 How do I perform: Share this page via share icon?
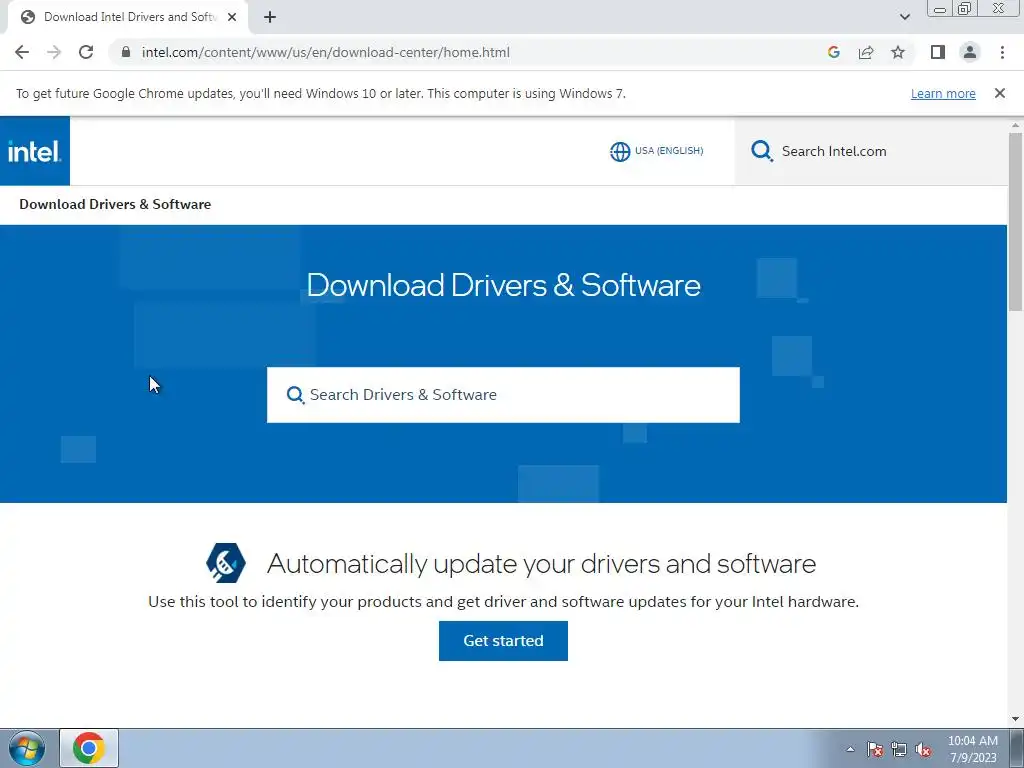(x=866, y=52)
